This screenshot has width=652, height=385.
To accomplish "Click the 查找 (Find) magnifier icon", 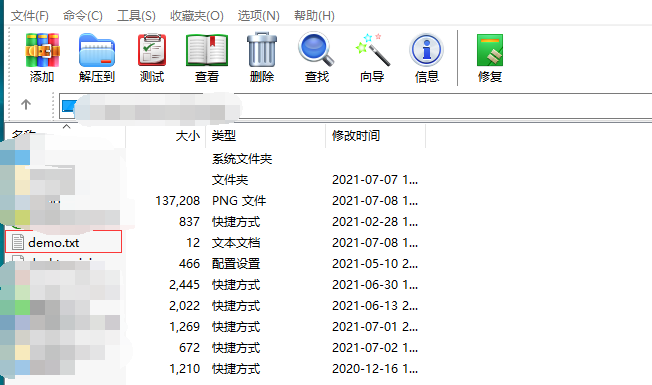I will 316,49.
